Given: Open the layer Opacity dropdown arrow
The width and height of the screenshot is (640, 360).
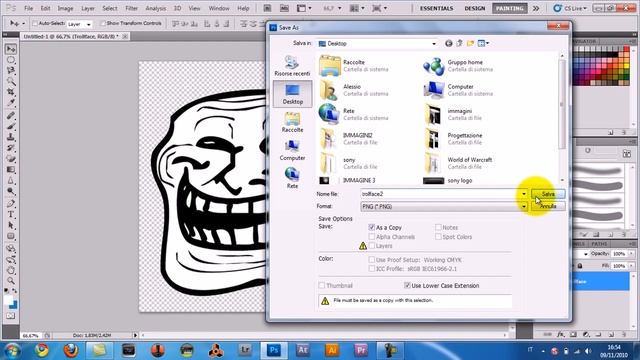Looking at the screenshot, I should tap(631, 254).
